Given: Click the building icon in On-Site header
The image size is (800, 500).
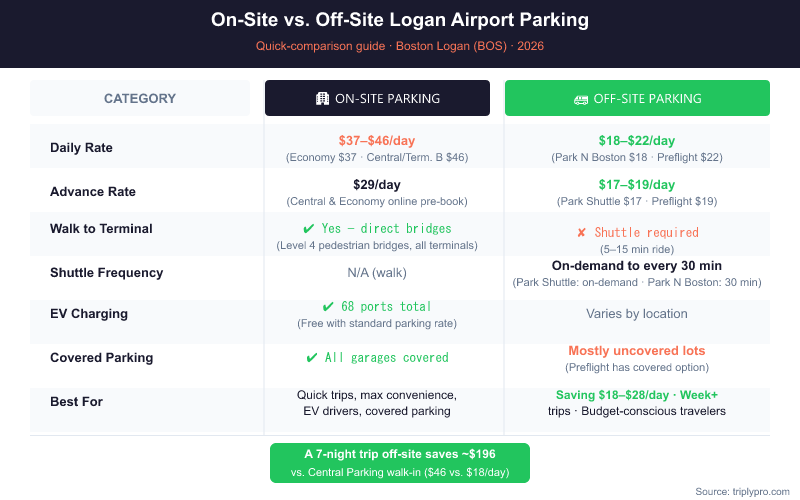Looking at the screenshot, I should point(322,99).
